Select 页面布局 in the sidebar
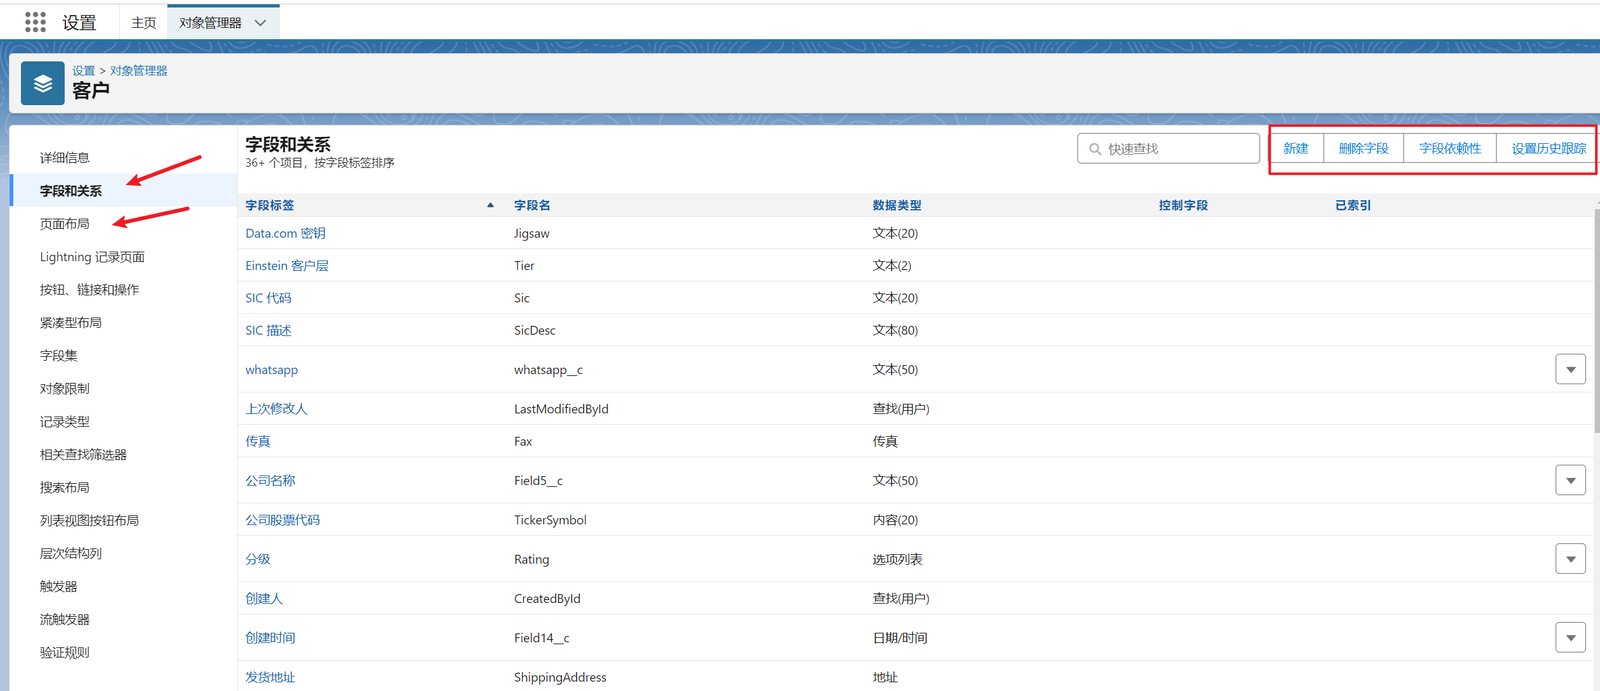The width and height of the screenshot is (1600, 691). tap(65, 224)
